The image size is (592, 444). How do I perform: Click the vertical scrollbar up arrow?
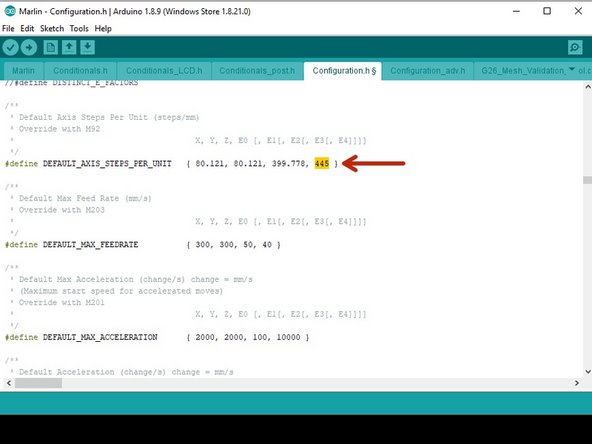coord(587,87)
